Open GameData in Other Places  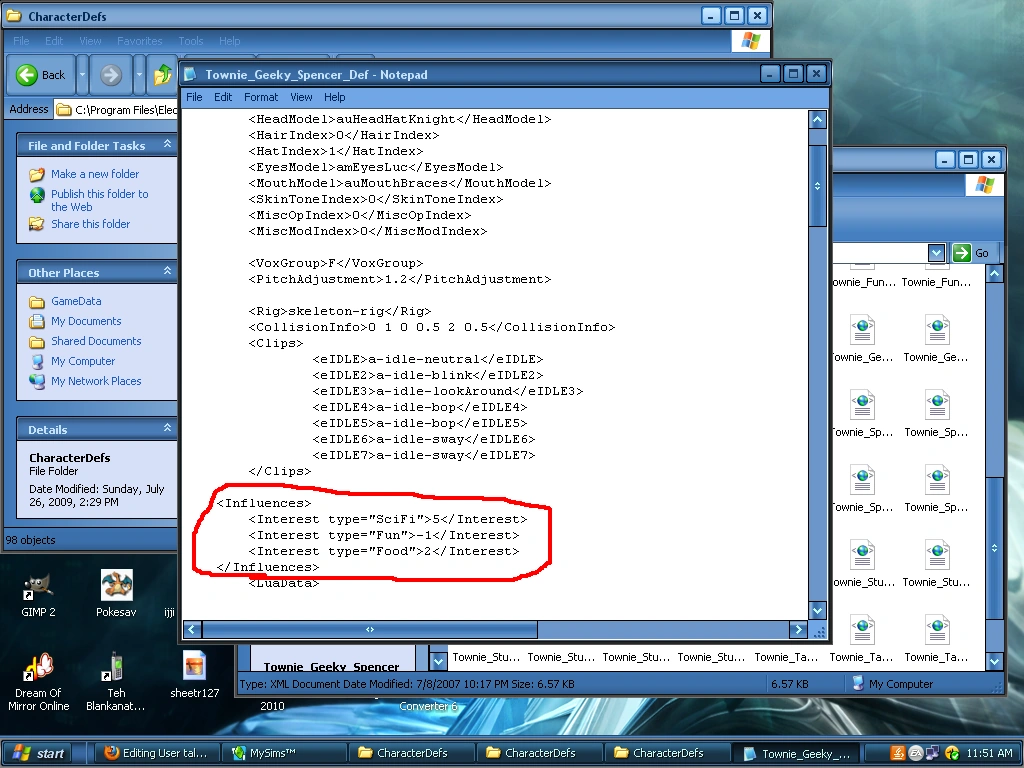click(x=76, y=301)
